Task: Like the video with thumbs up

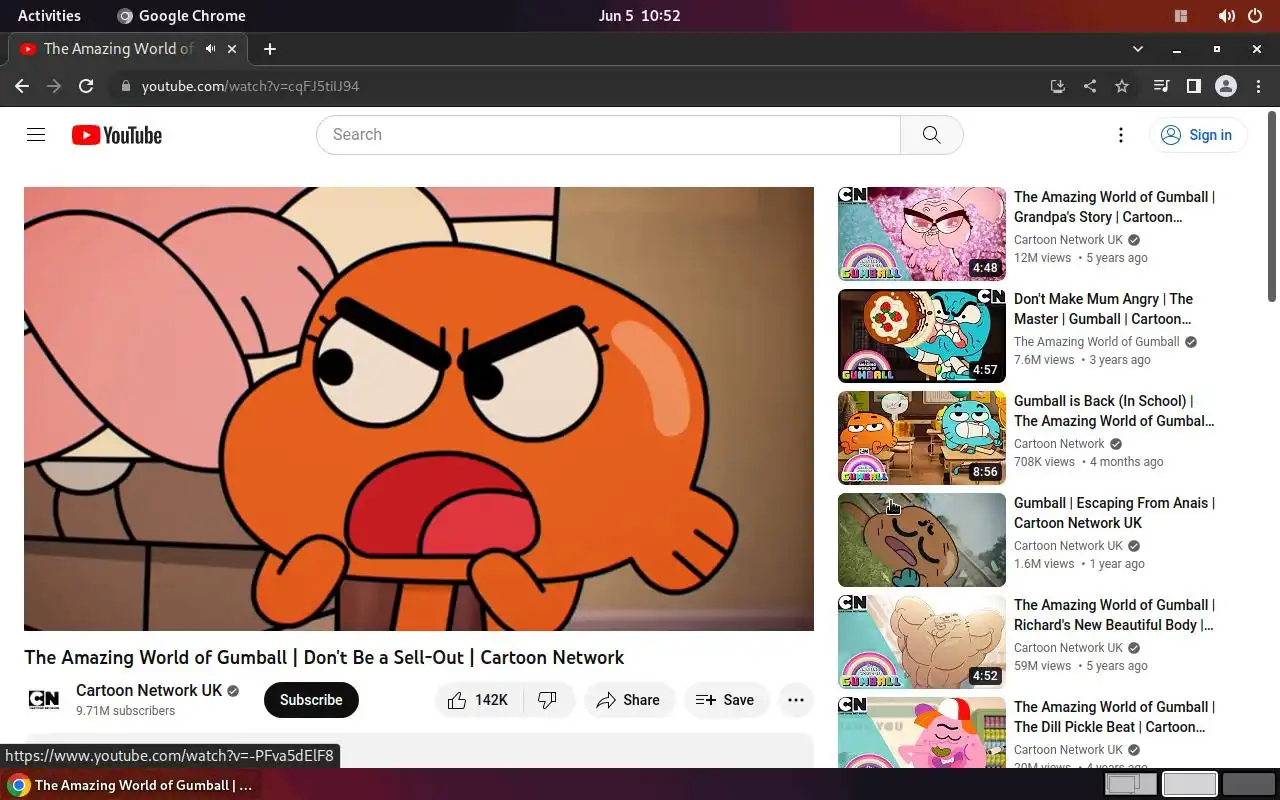Action: pos(478,700)
